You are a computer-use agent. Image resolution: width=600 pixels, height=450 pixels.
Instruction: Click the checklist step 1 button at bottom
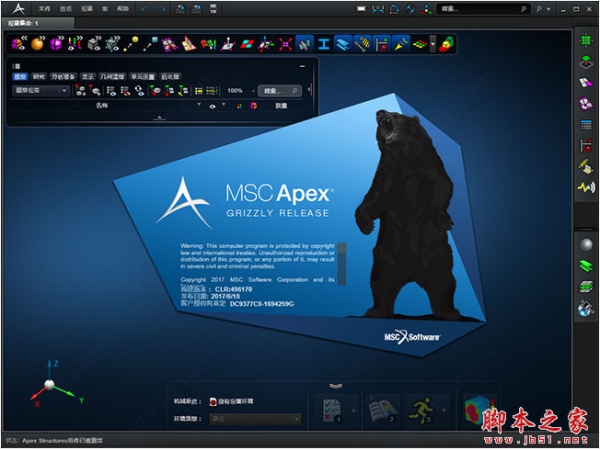pyautogui.click(x=331, y=409)
